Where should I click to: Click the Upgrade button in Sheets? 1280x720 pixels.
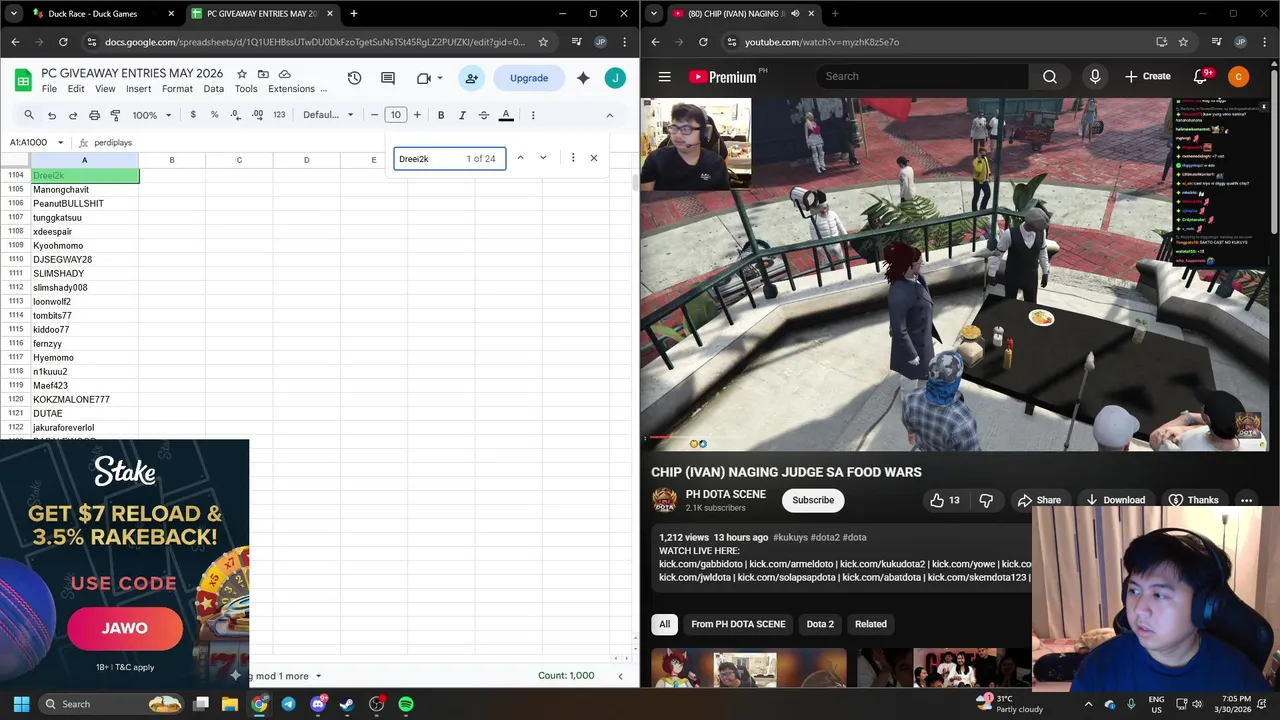click(x=529, y=78)
